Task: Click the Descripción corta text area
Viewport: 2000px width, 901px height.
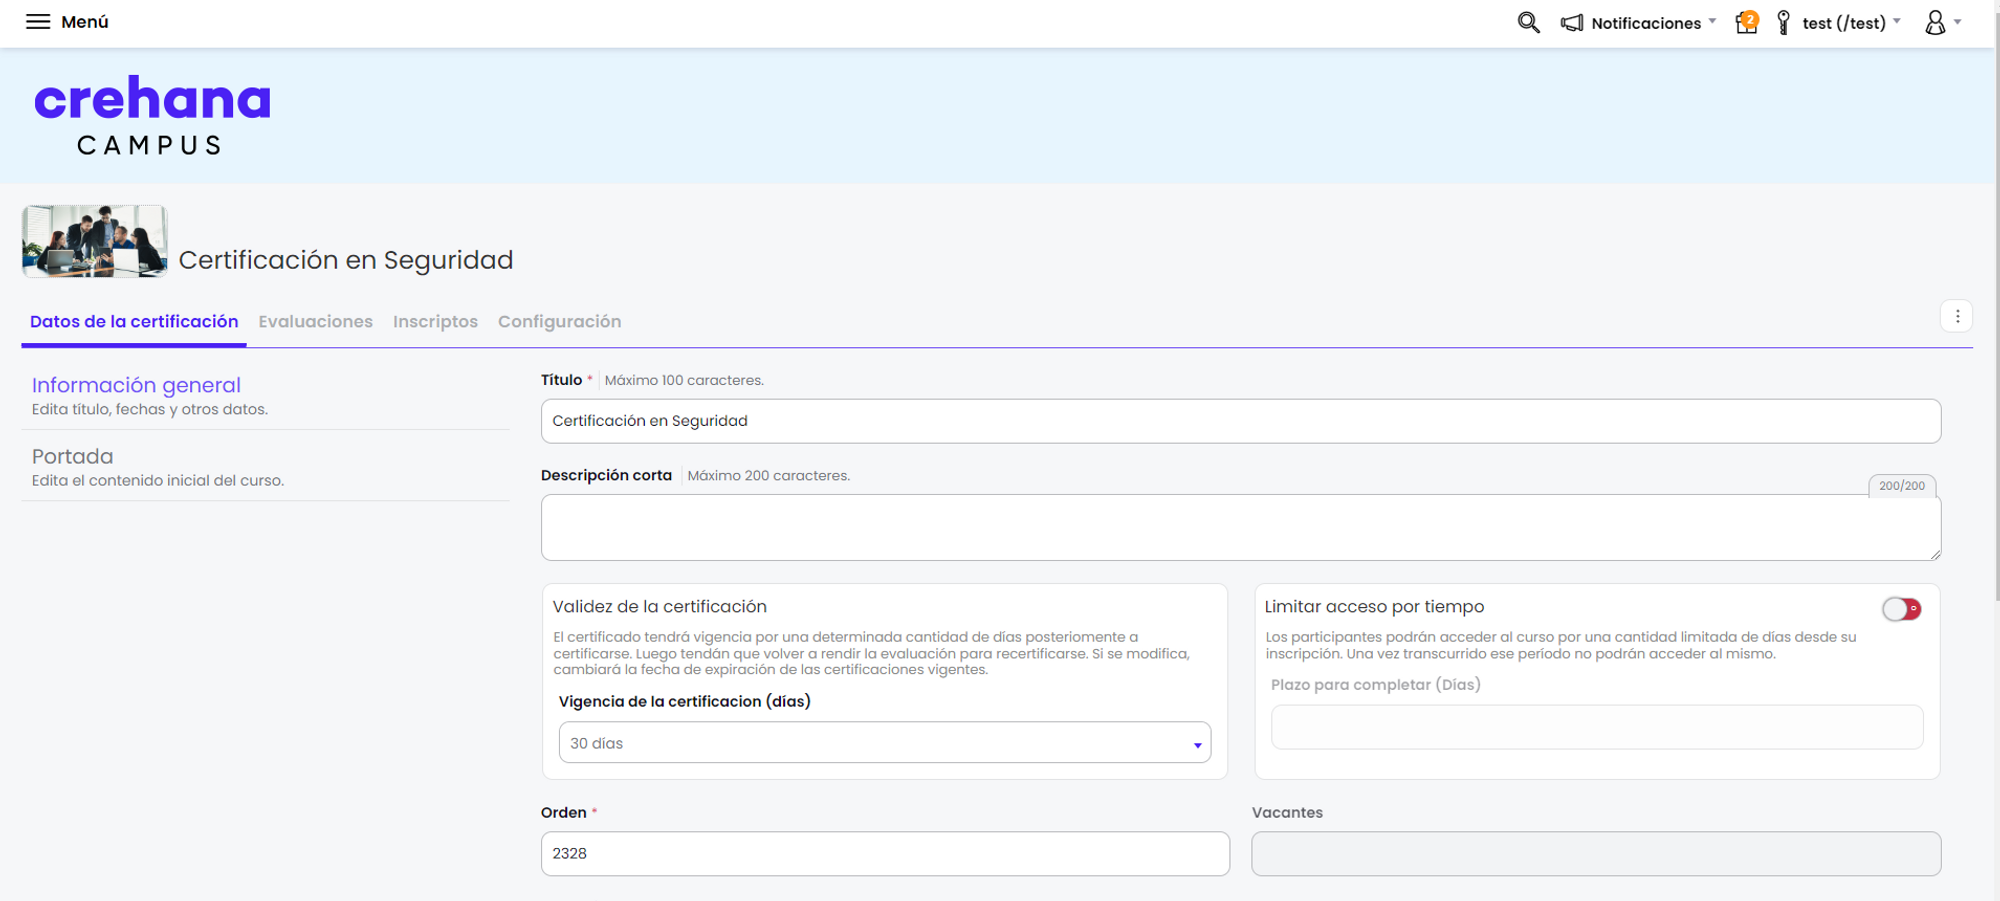Action: (x=1240, y=527)
